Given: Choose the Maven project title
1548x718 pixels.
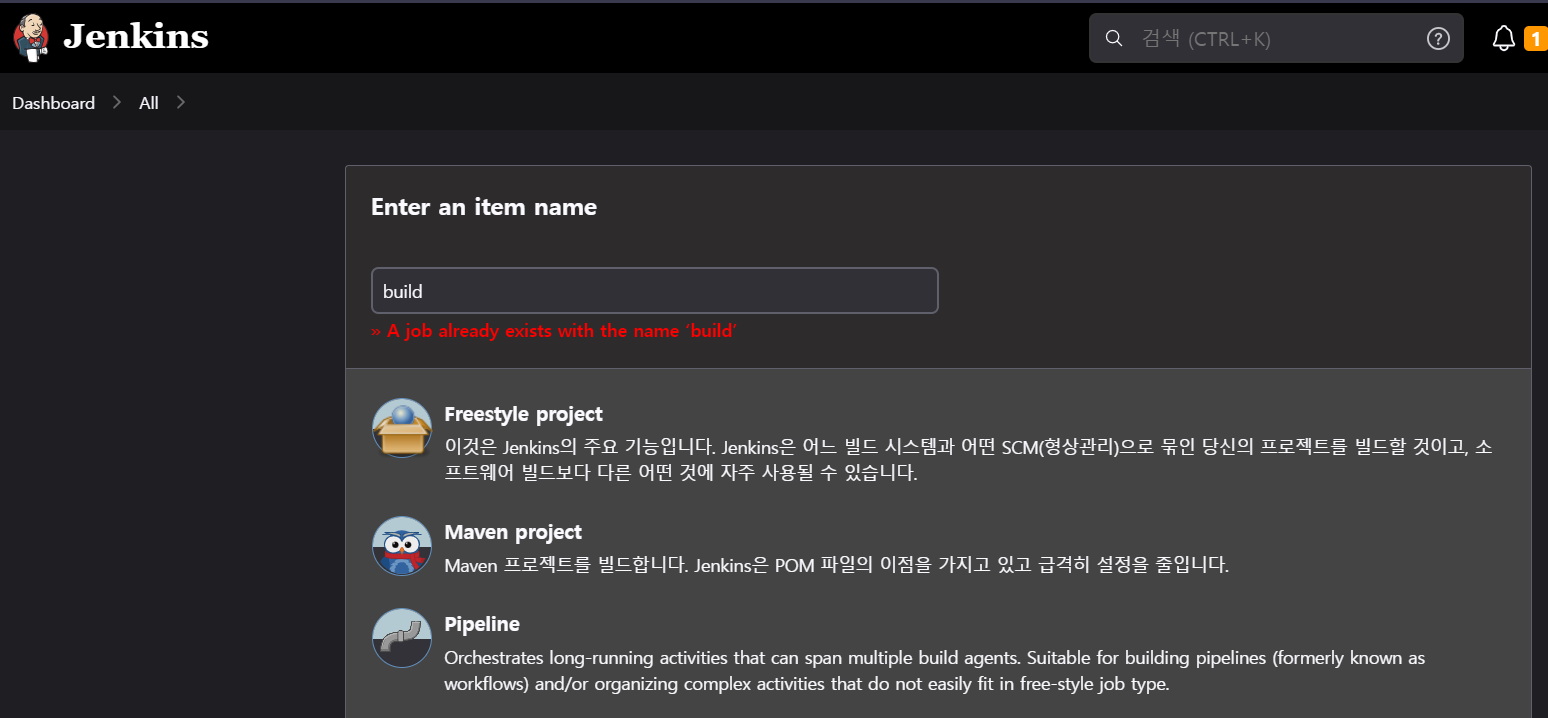Looking at the screenshot, I should 513,532.
